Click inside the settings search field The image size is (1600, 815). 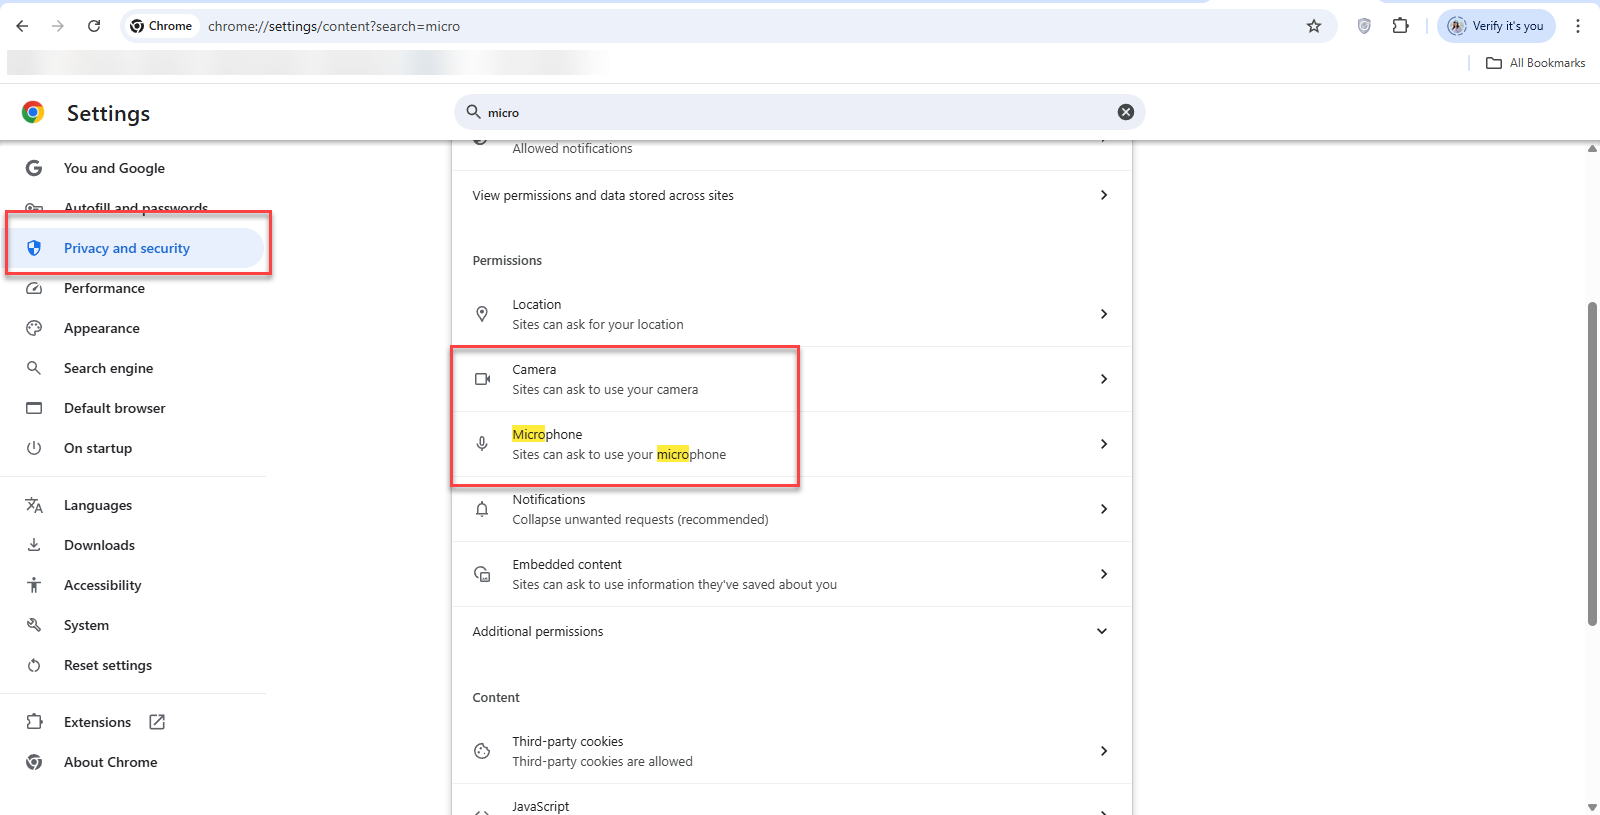click(x=800, y=112)
